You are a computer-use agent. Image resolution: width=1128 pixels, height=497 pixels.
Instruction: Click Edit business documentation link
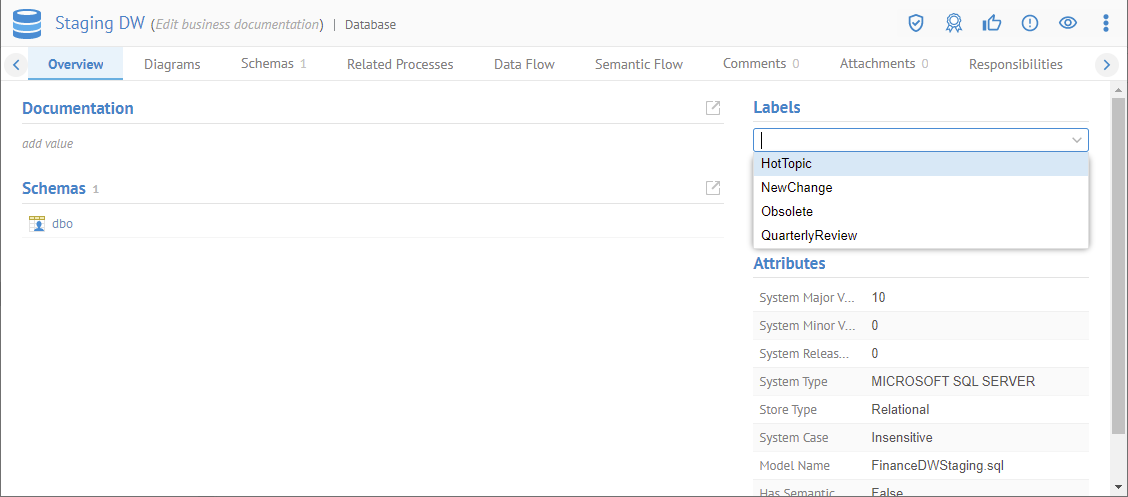click(237, 24)
